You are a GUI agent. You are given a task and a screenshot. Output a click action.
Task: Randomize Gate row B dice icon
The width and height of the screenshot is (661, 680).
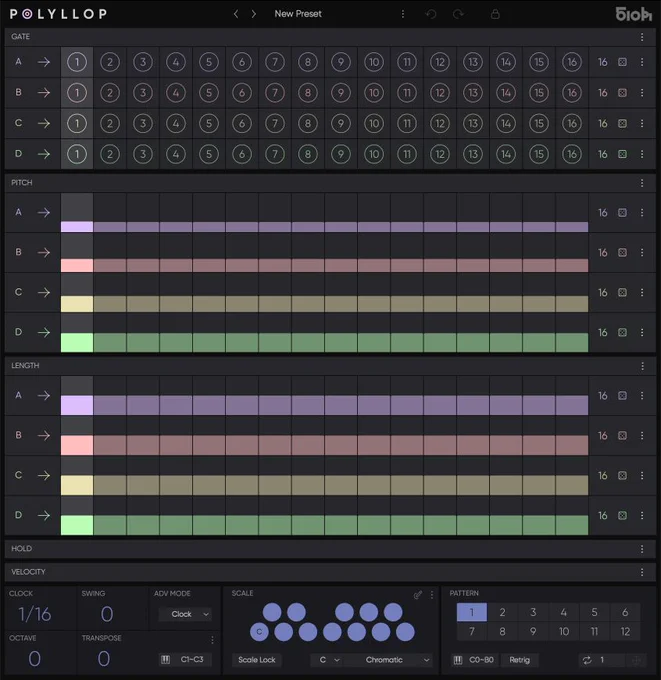click(x=622, y=93)
